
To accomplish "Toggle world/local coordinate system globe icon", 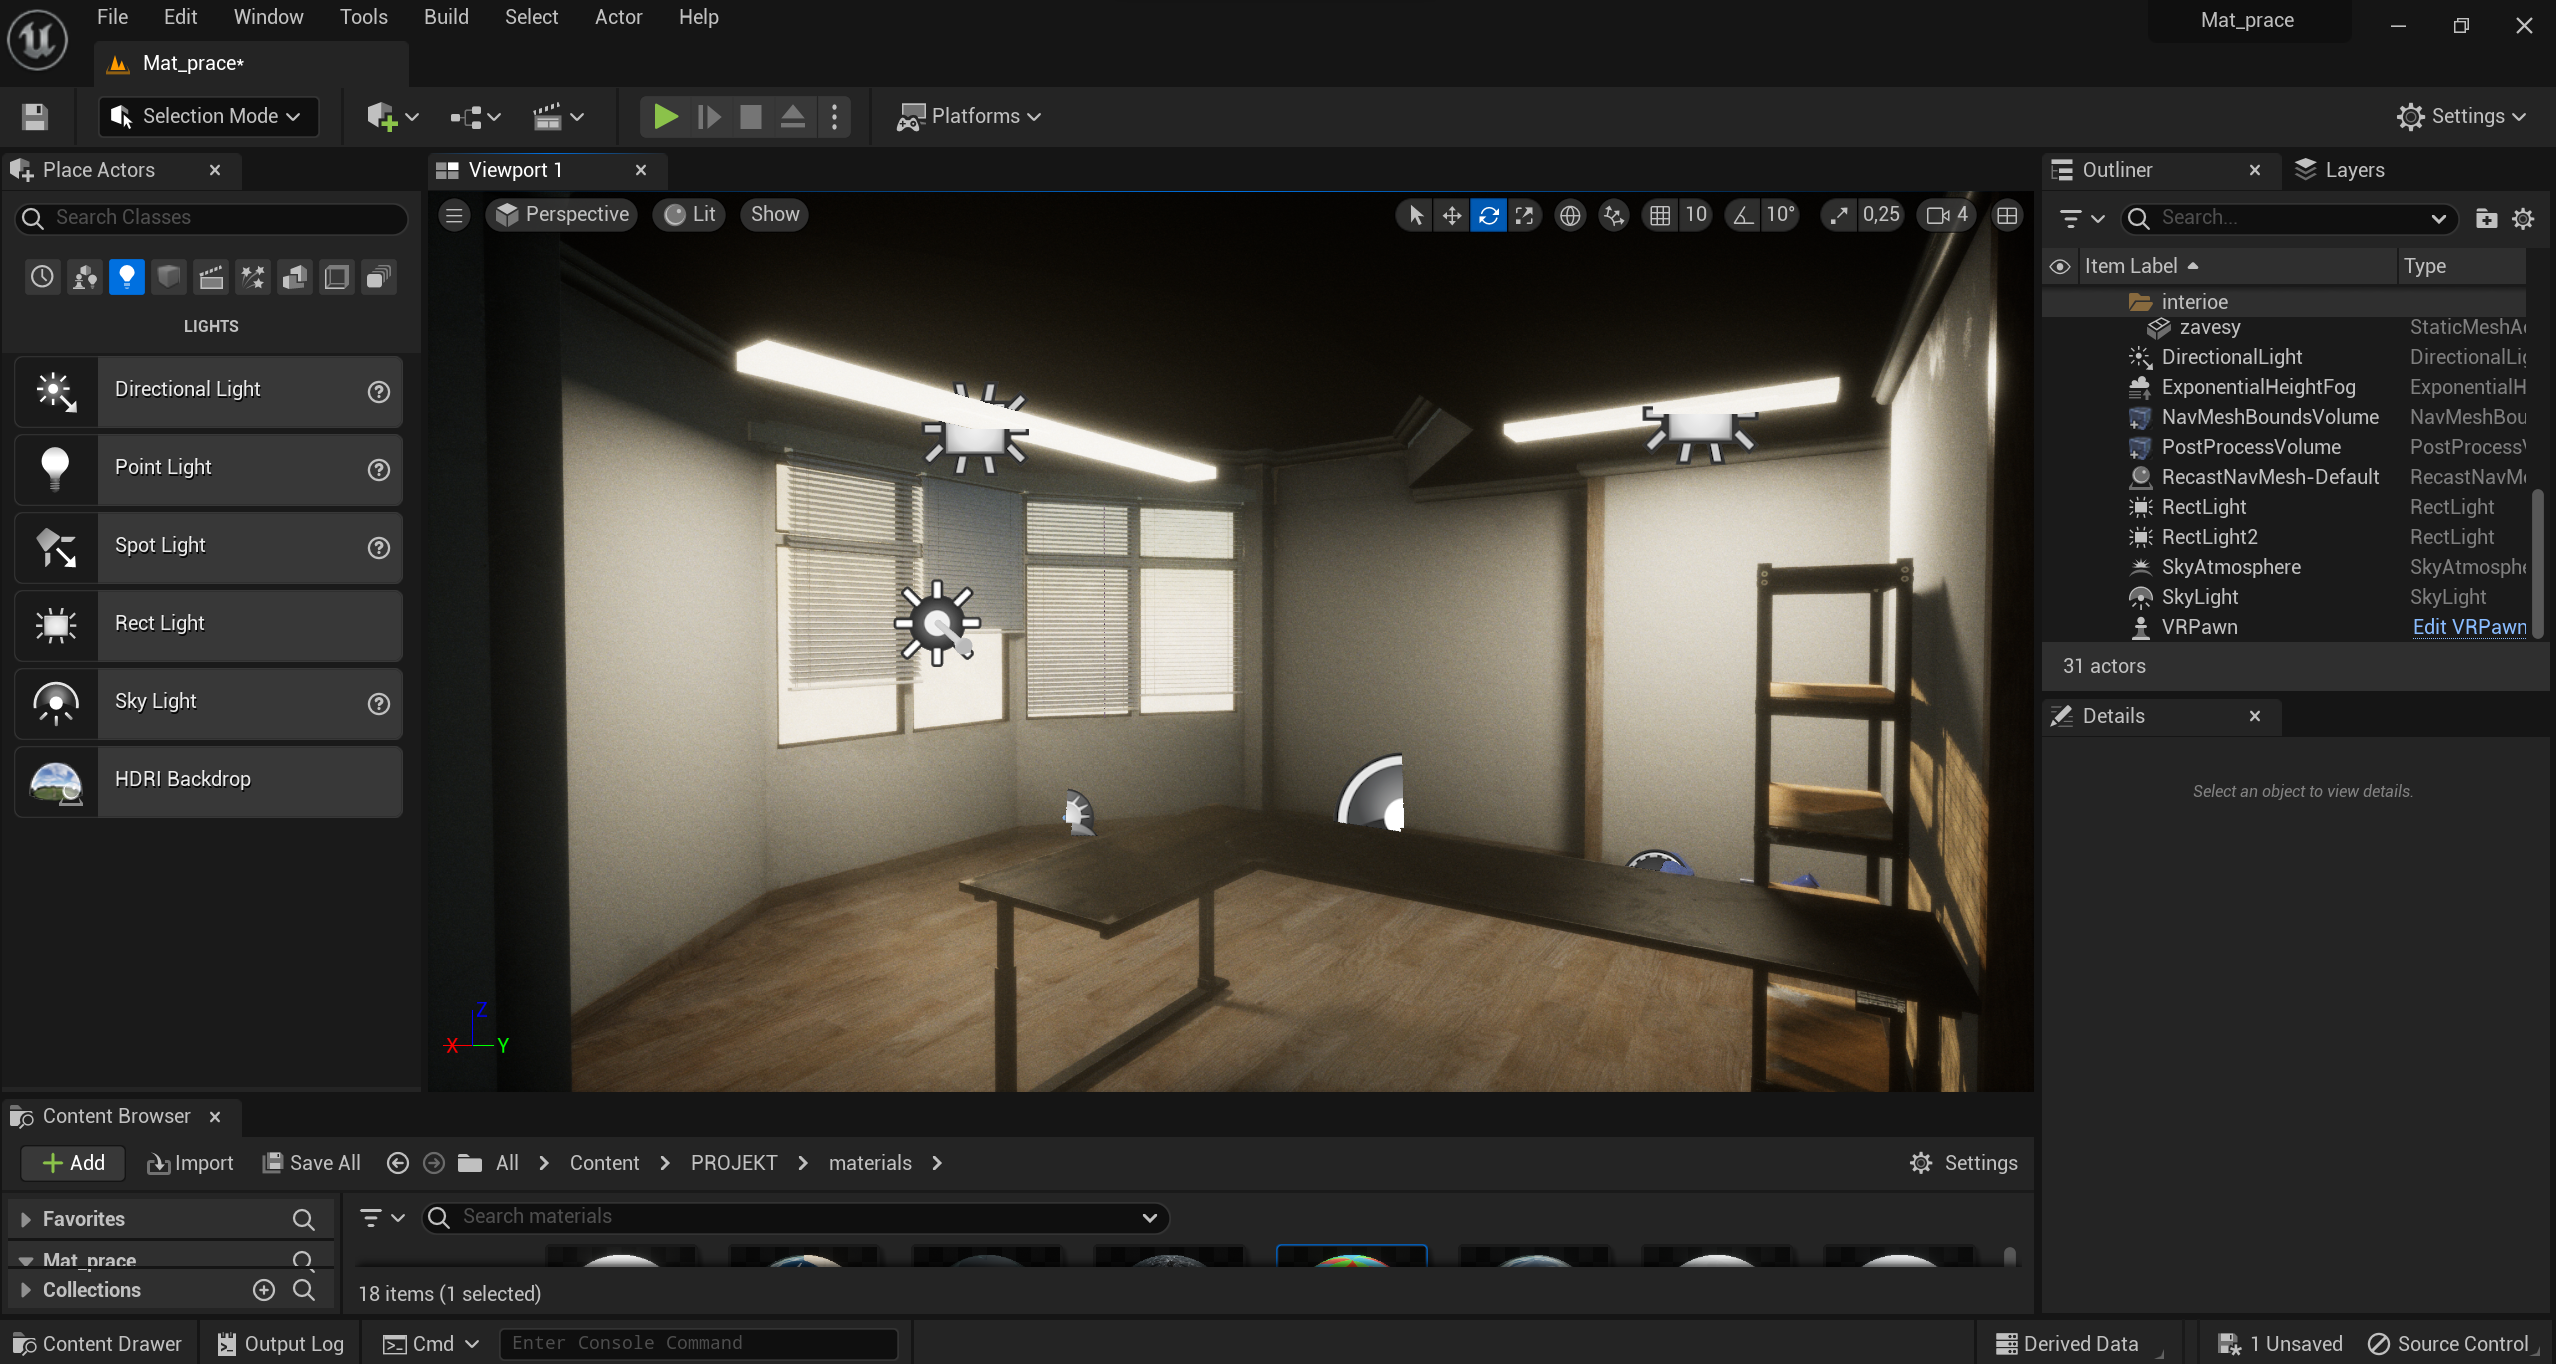I will (1570, 215).
